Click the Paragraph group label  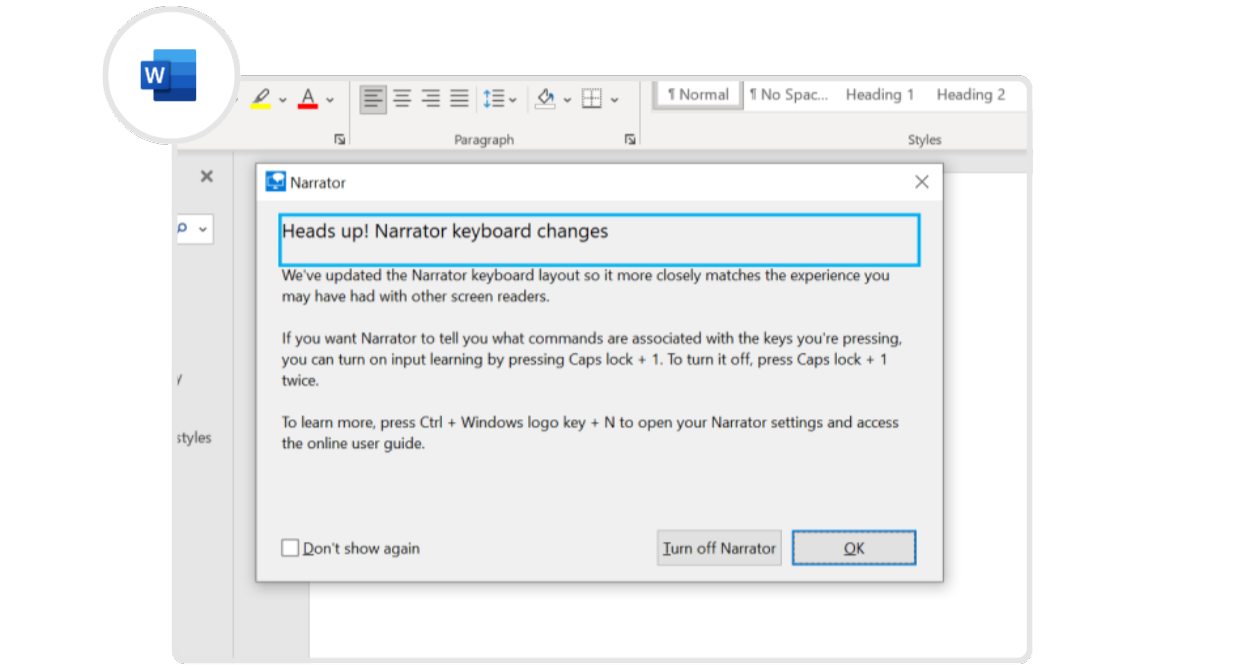[484, 140]
